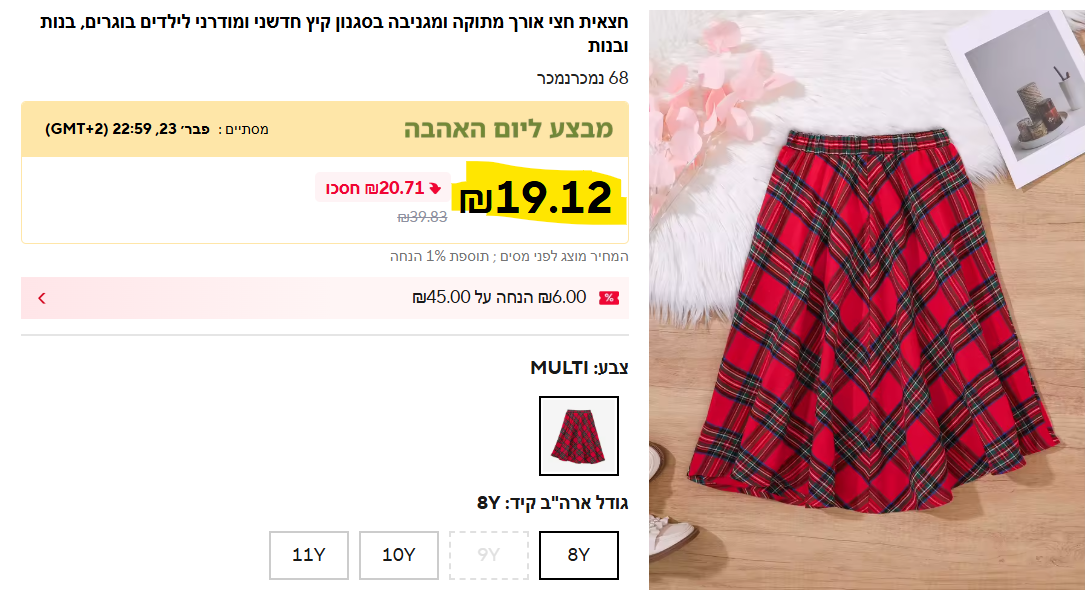The height and width of the screenshot is (591, 1086).
Task: Click the product title text
Action: 334,34
